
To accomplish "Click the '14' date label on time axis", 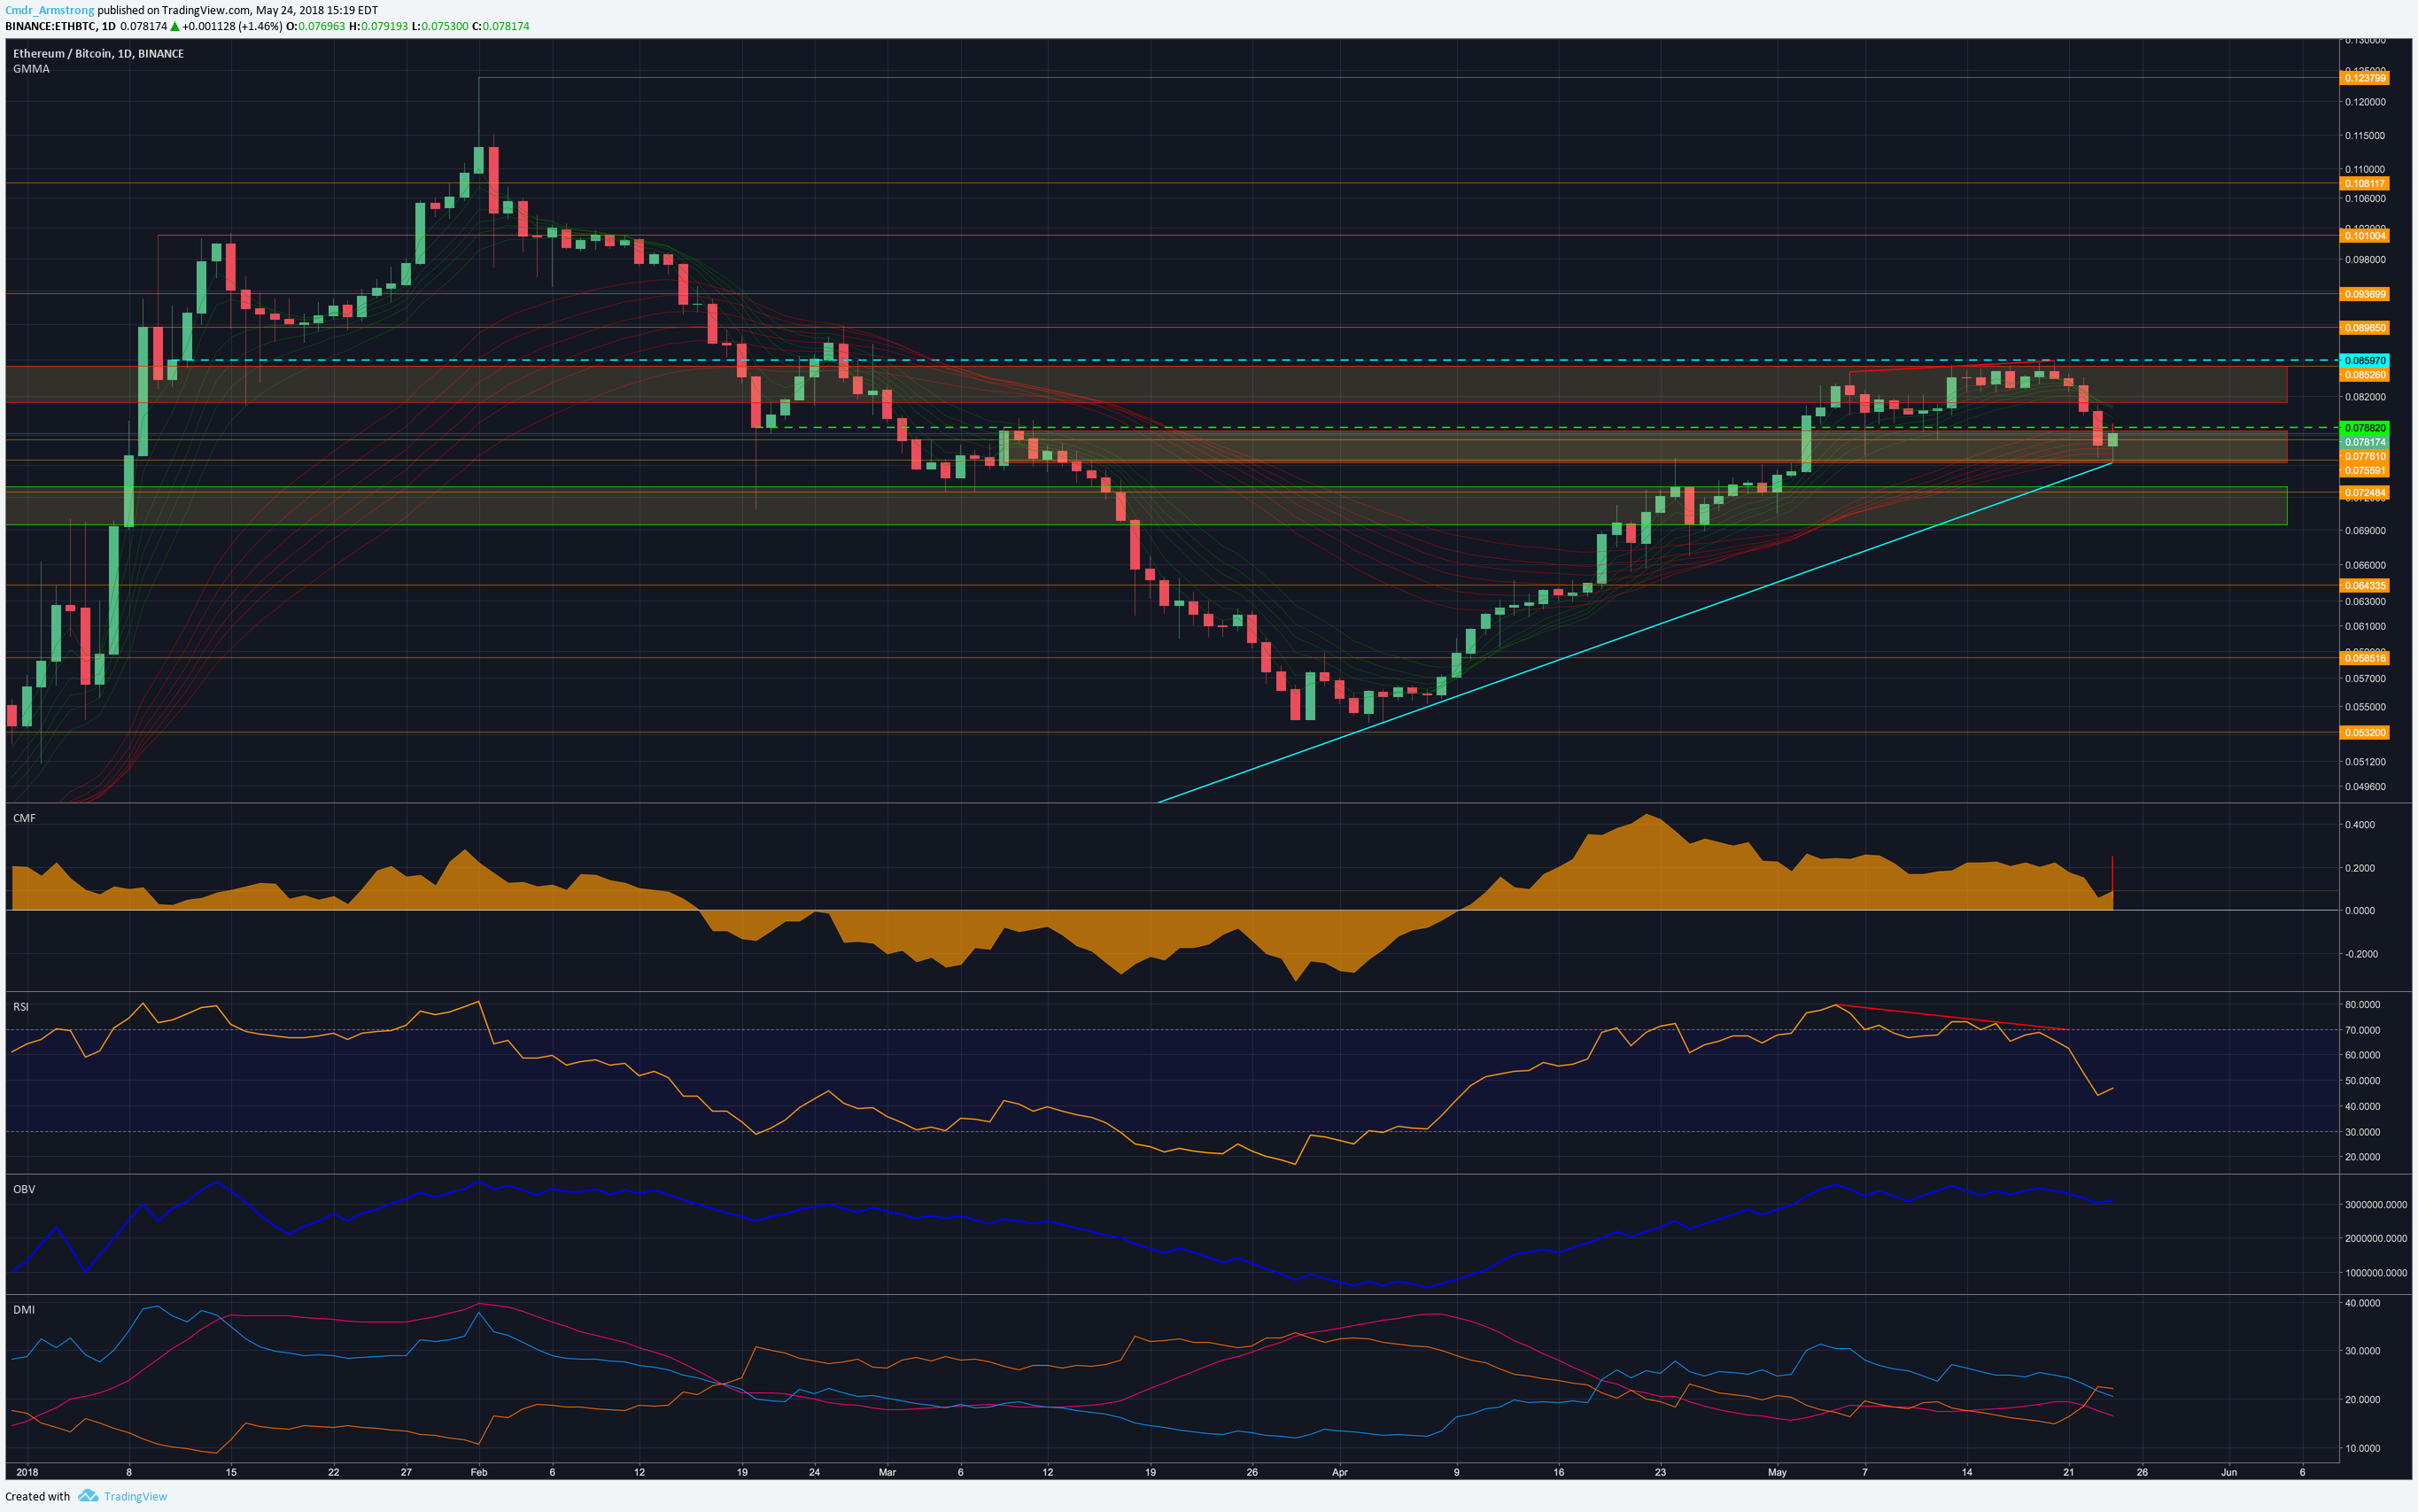I will coord(1967,1472).
